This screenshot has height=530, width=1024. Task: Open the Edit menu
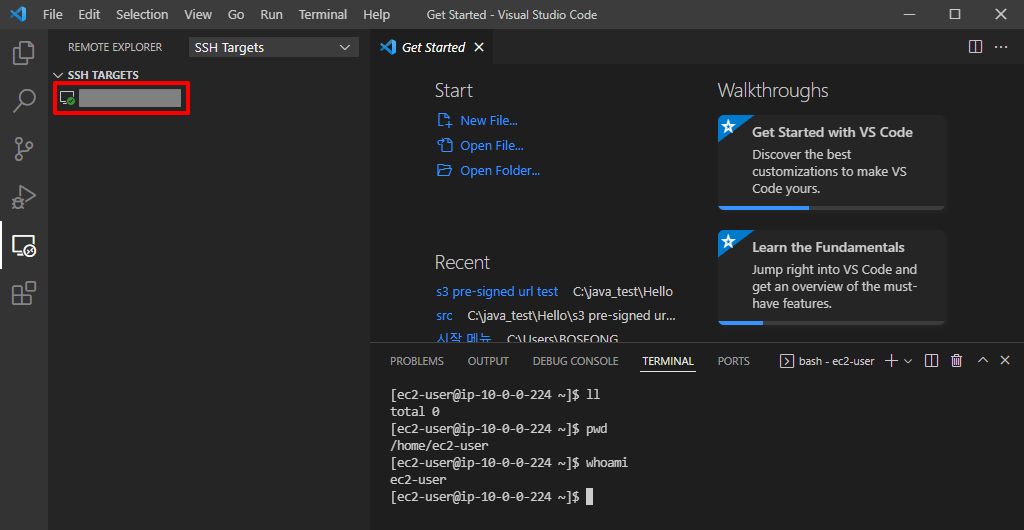pyautogui.click(x=89, y=14)
